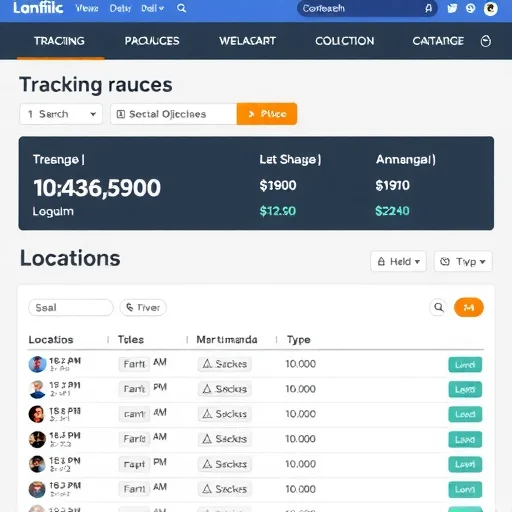This screenshot has width=512, height=512.
Task: Click the magnifier search icon in top bar
Action: point(181,8)
